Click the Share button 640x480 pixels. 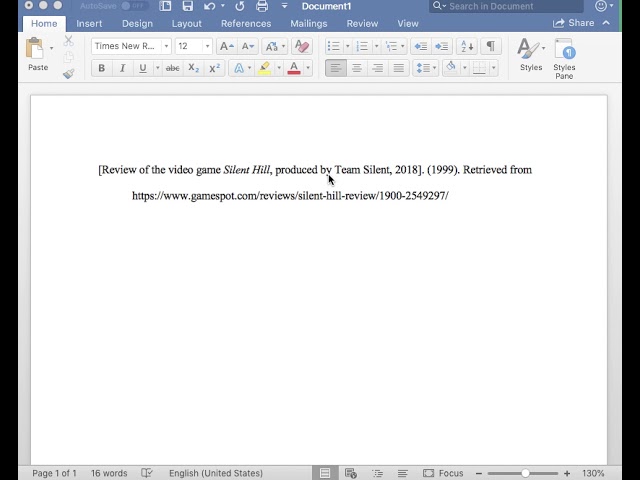(574, 23)
